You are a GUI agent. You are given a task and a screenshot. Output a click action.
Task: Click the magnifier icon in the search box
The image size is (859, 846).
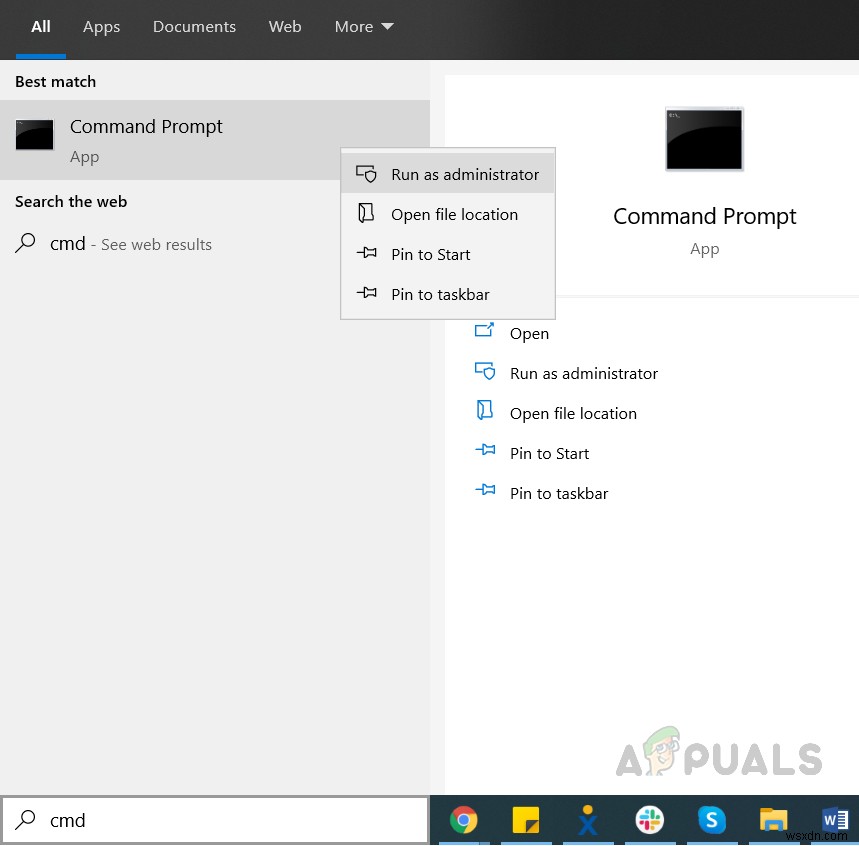(25, 820)
